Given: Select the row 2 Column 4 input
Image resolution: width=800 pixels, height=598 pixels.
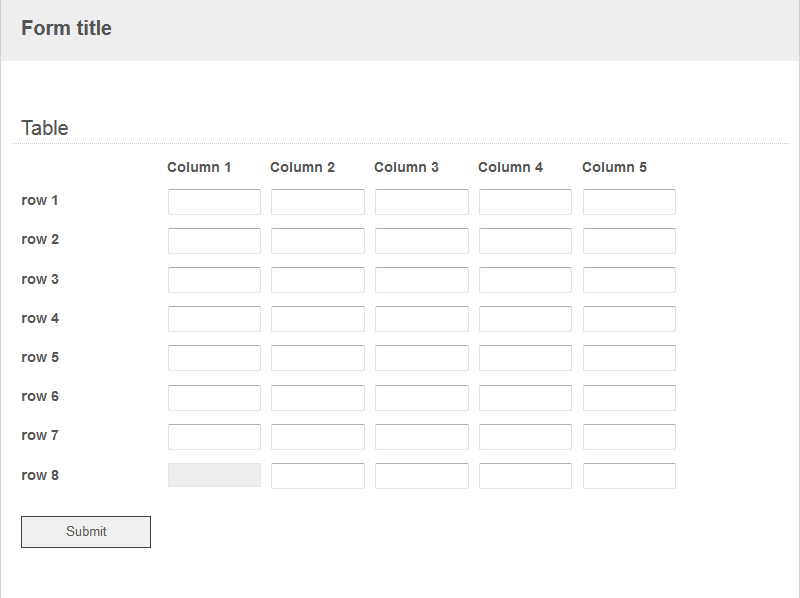Looking at the screenshot, I should coord(526,241).
